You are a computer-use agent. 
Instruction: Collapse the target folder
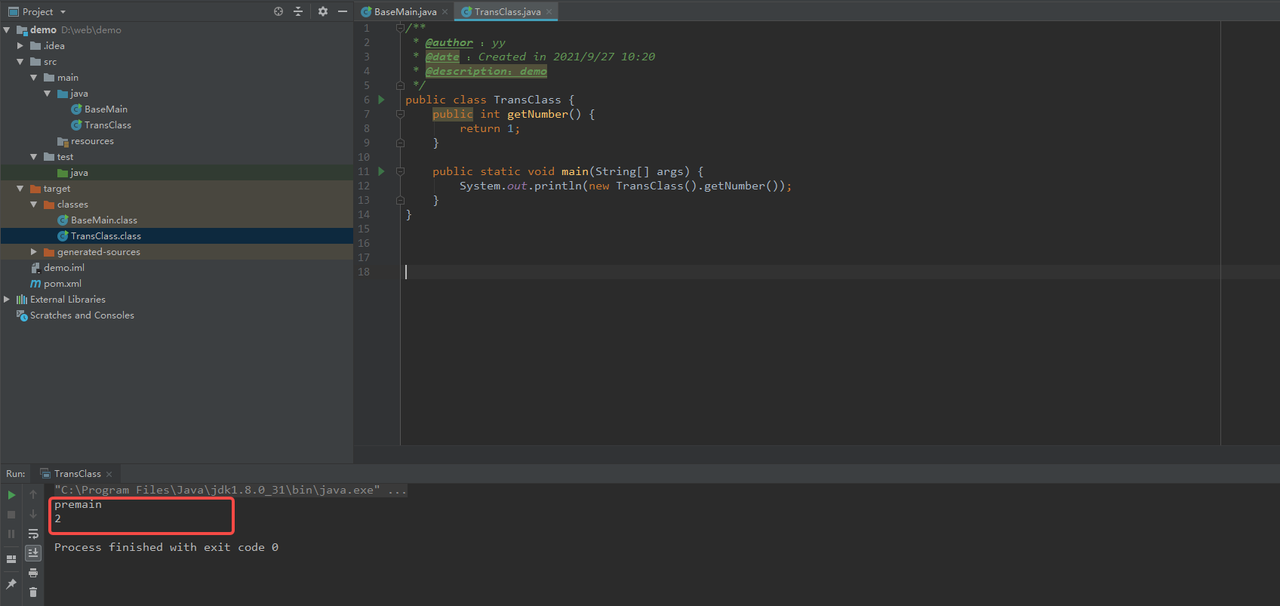pos(21,189)
